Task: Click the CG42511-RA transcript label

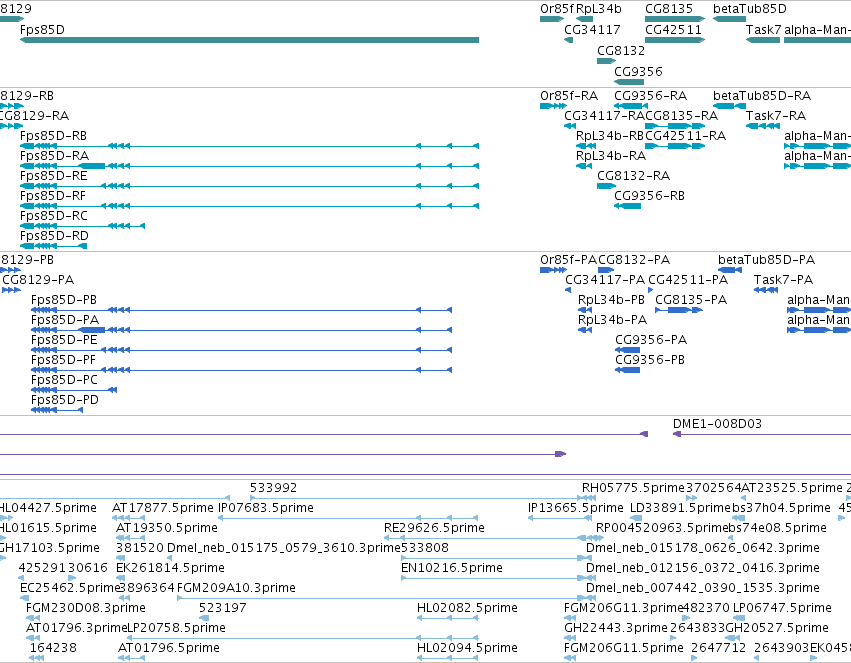Action: (685, 136)
